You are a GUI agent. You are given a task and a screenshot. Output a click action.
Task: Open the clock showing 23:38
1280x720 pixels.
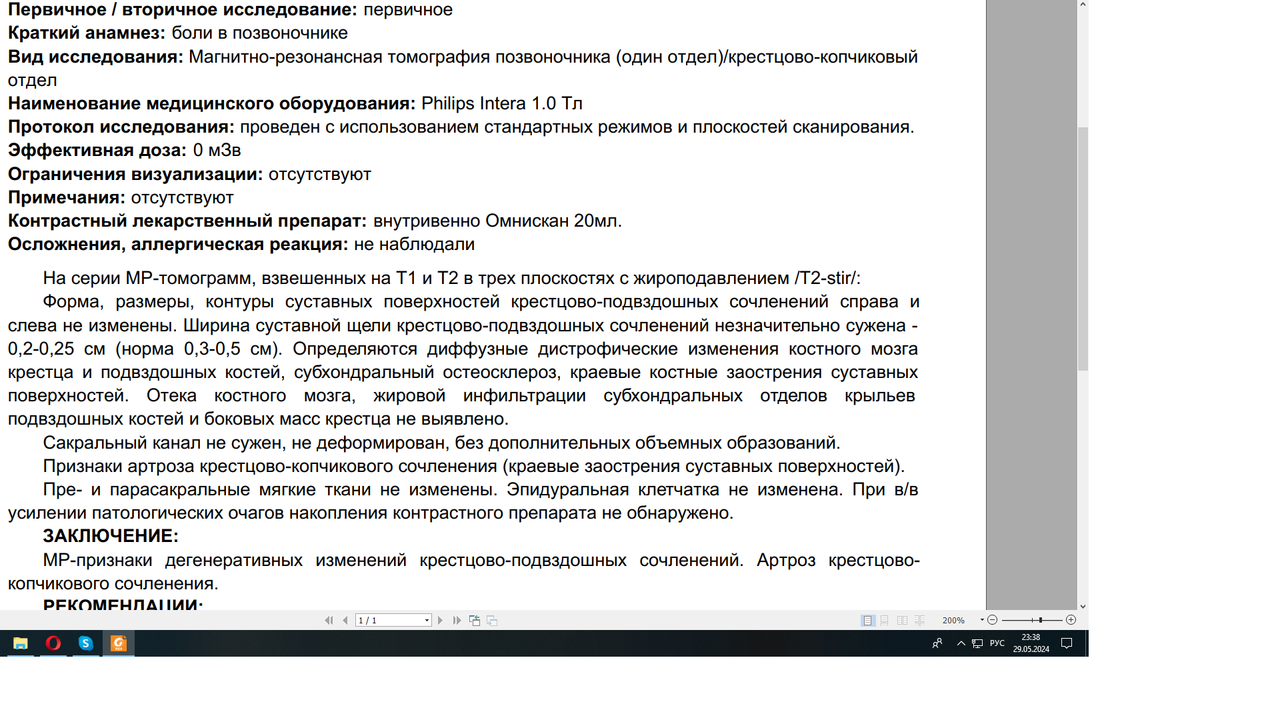tap(1030, 643)
